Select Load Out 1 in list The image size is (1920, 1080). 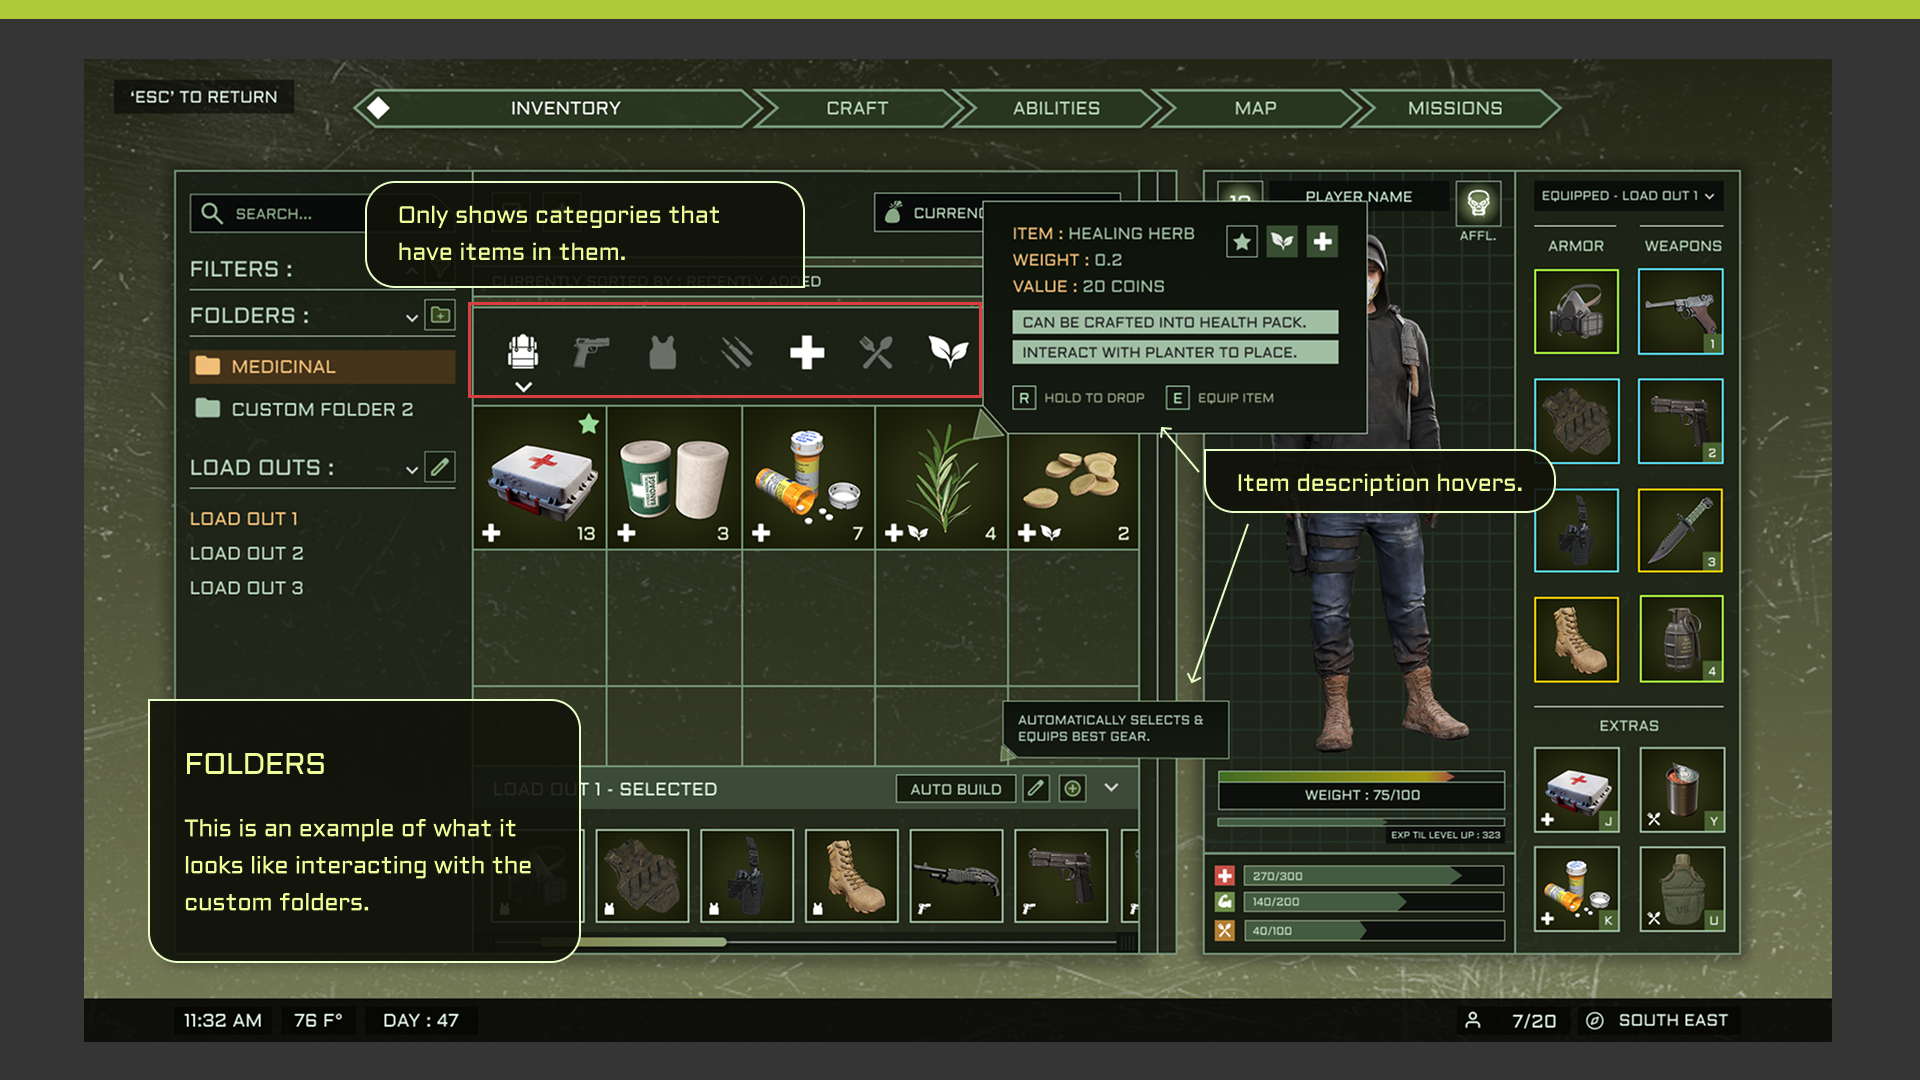244,519
